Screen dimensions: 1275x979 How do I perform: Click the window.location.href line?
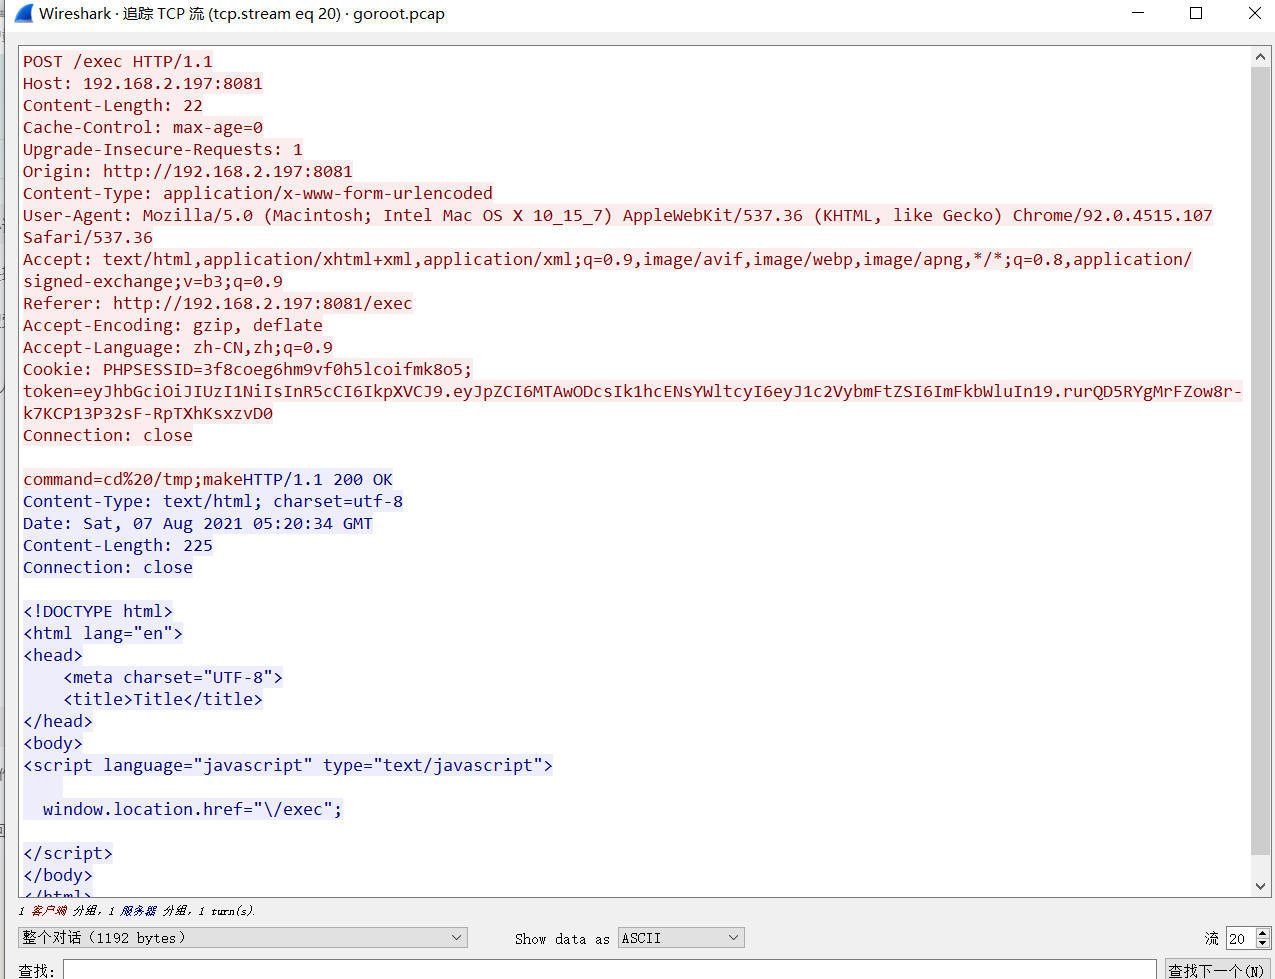[193, 809]
